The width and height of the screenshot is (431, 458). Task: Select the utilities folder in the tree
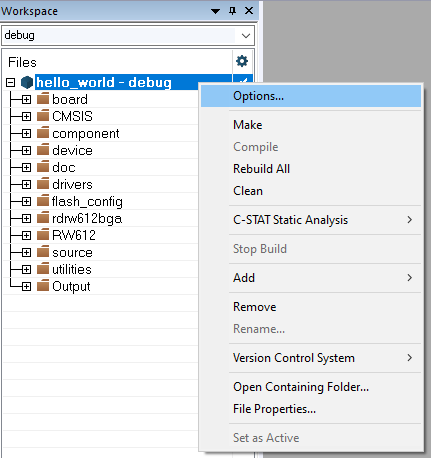72,269
